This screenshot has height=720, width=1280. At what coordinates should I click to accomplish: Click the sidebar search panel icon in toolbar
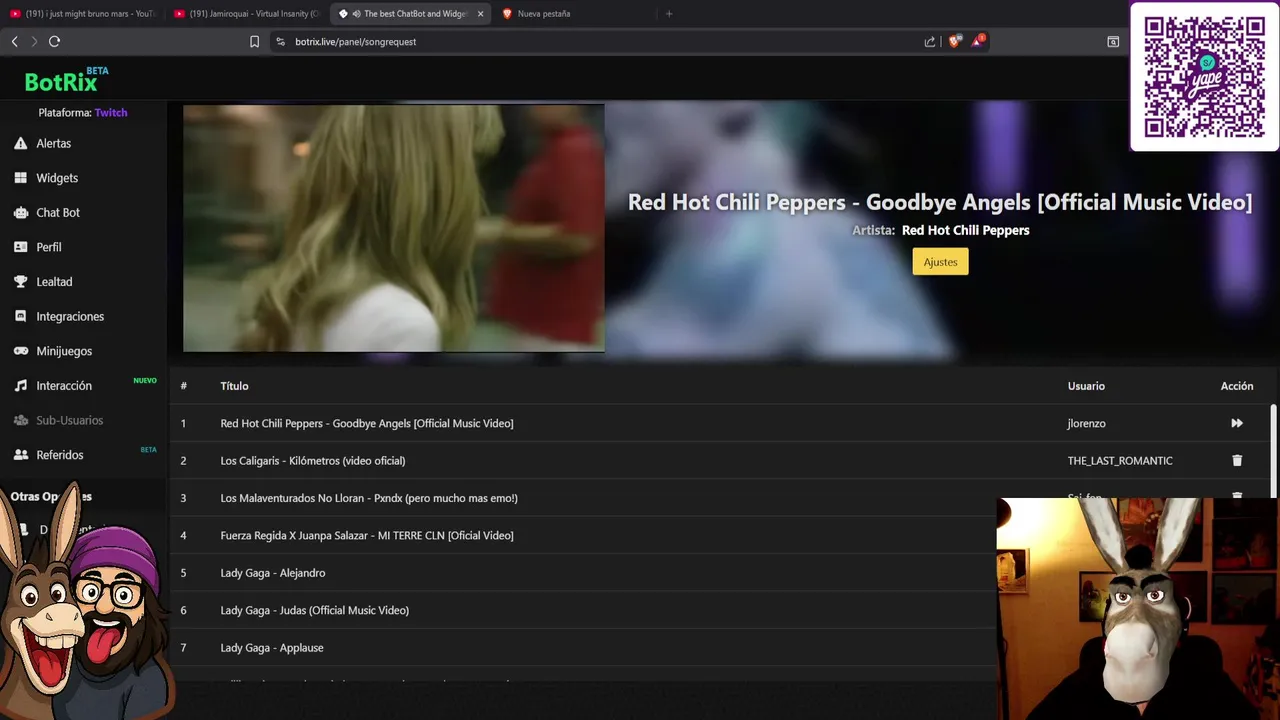(x=1113, y=41)
